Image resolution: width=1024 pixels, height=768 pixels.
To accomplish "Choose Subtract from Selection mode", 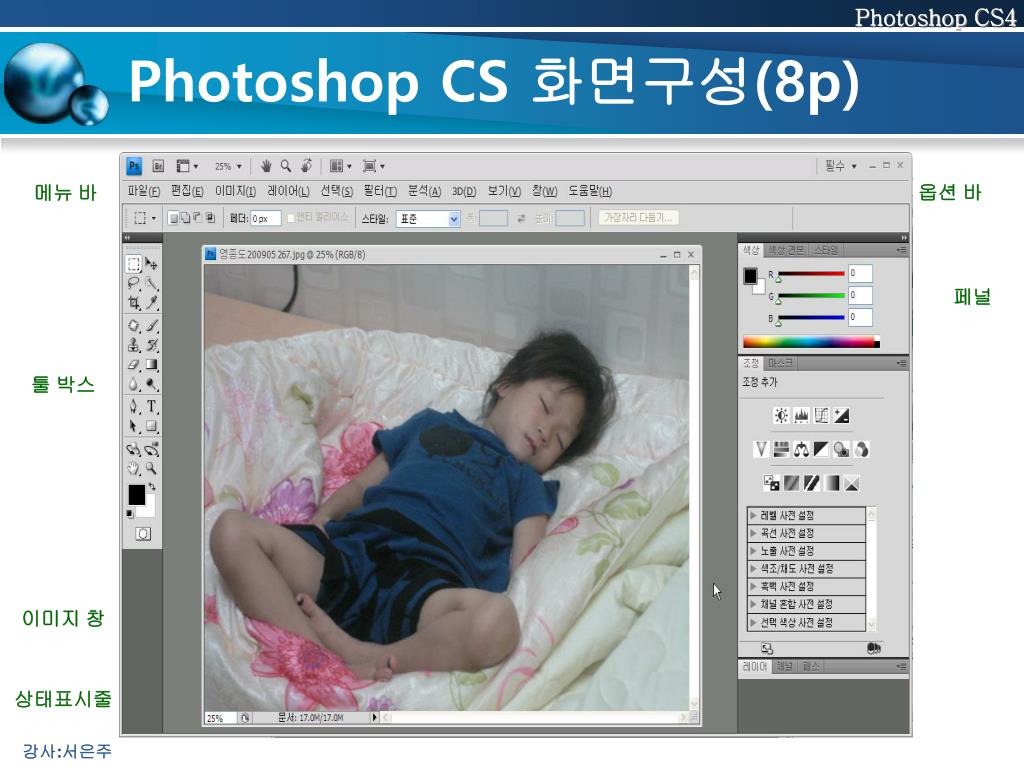I will [198, 217].
